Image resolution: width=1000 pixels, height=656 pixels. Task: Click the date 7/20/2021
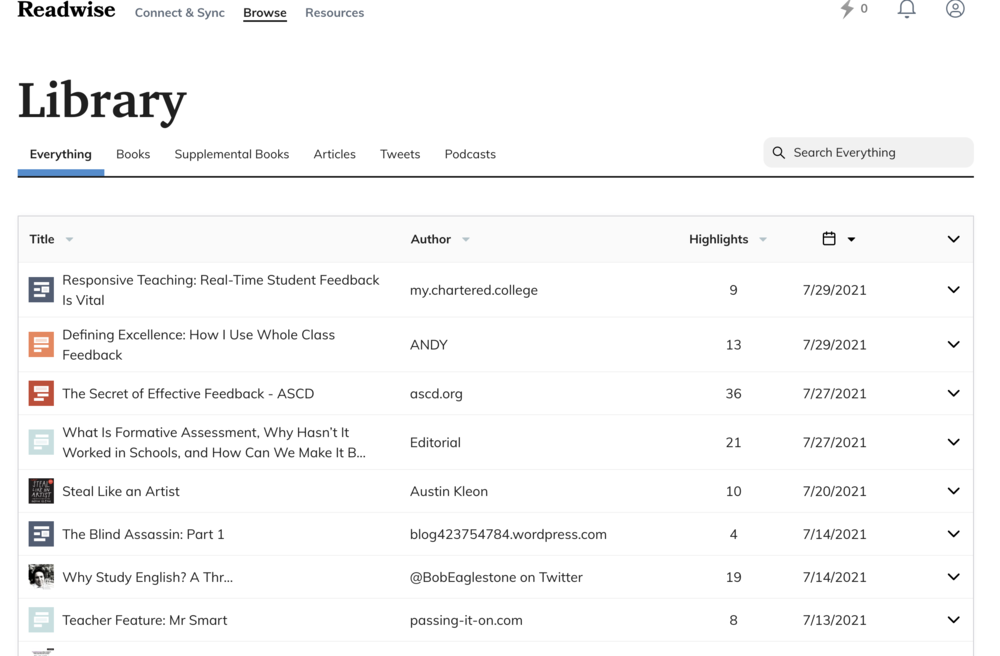pyautogui.click(x=834, y=492)
